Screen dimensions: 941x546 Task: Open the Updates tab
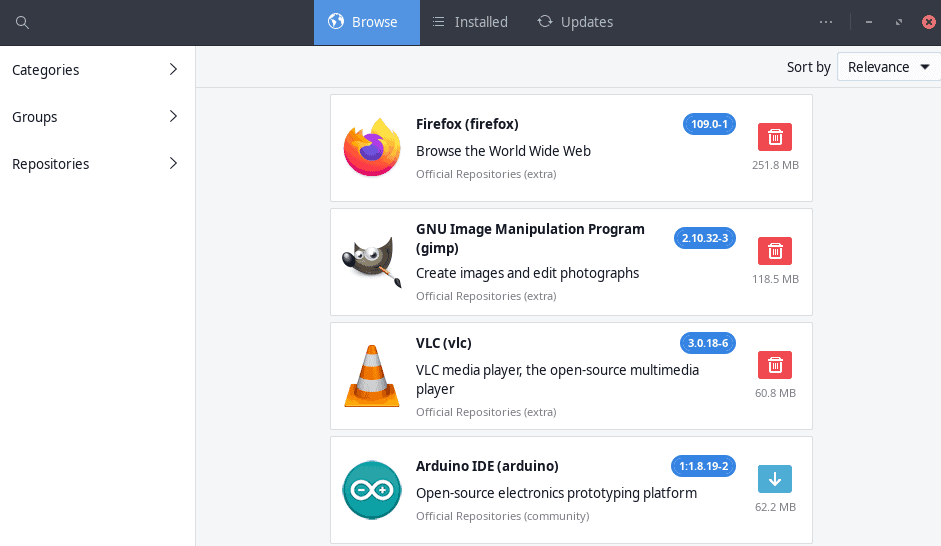pos(575,22)
